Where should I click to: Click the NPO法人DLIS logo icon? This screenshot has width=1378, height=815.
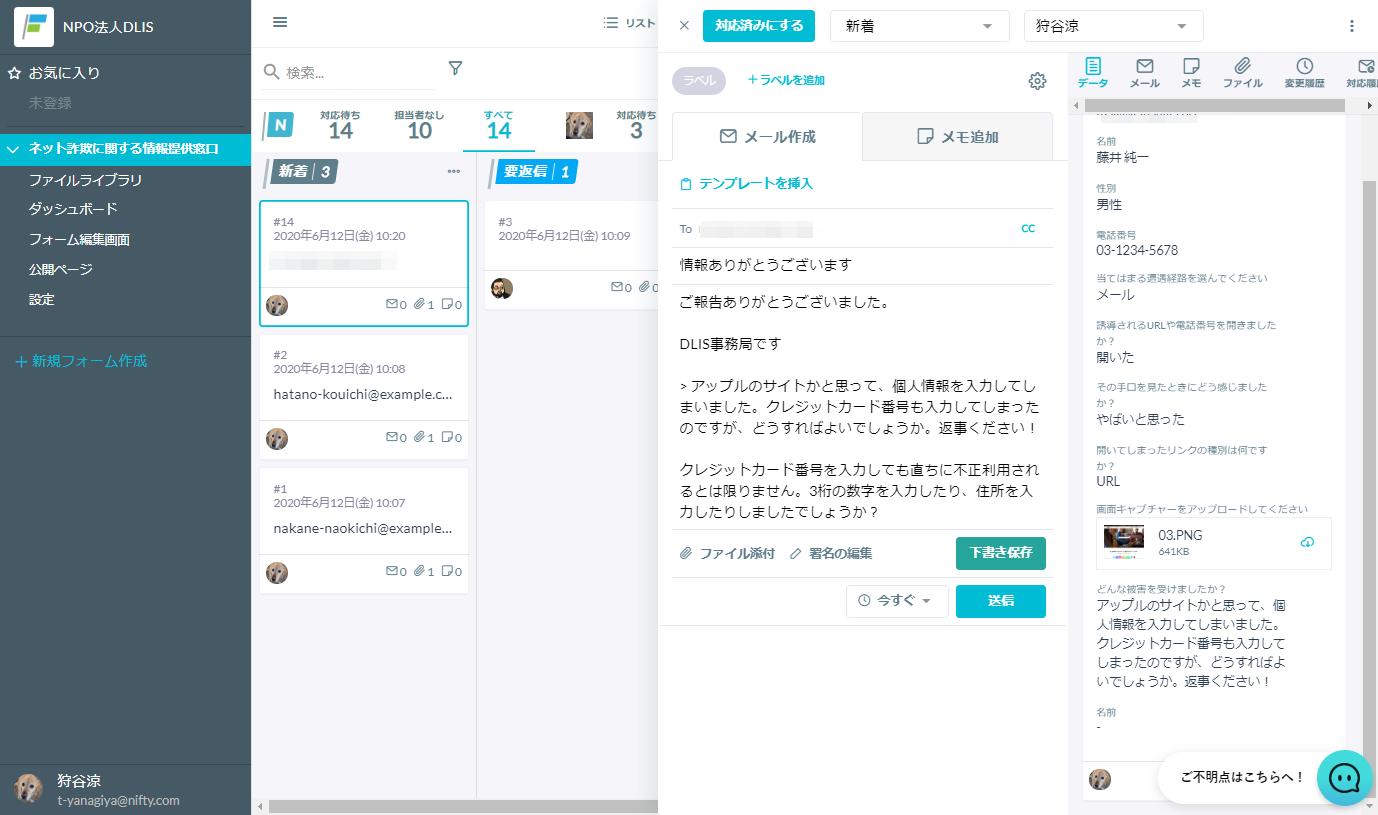[x=34, y=27]
